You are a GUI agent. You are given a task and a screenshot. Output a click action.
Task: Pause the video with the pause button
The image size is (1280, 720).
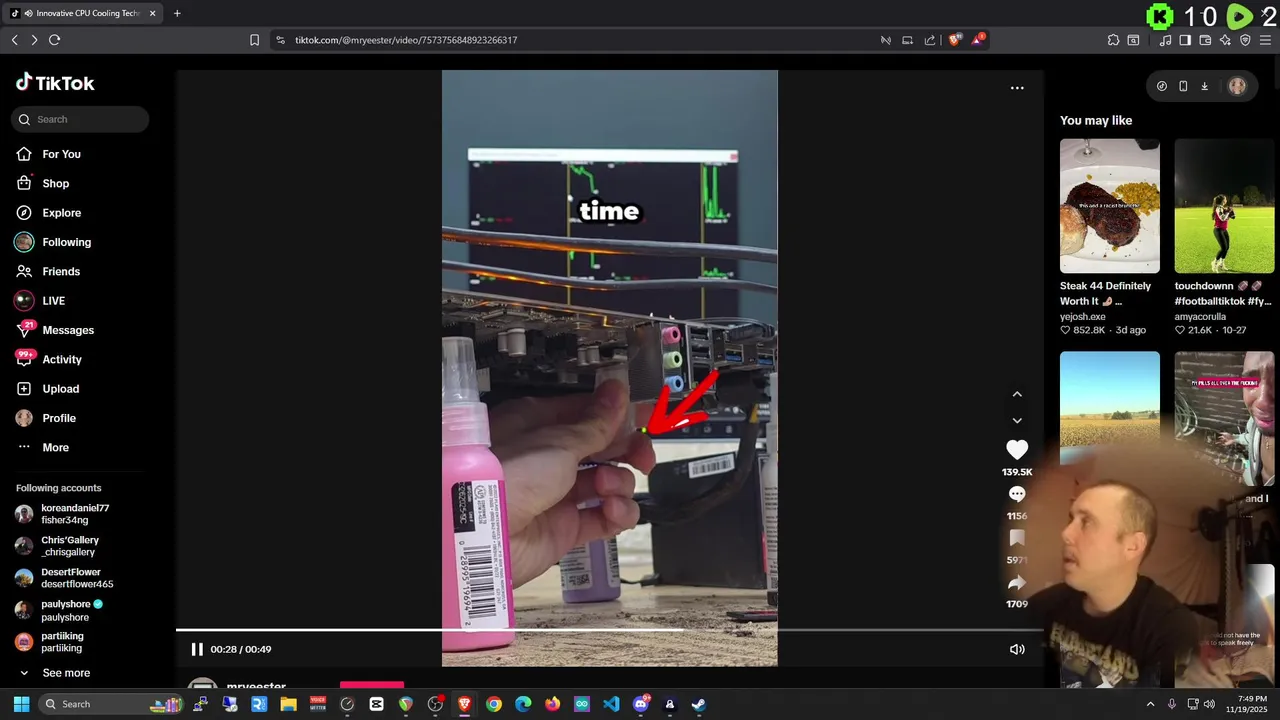point(197,649)
